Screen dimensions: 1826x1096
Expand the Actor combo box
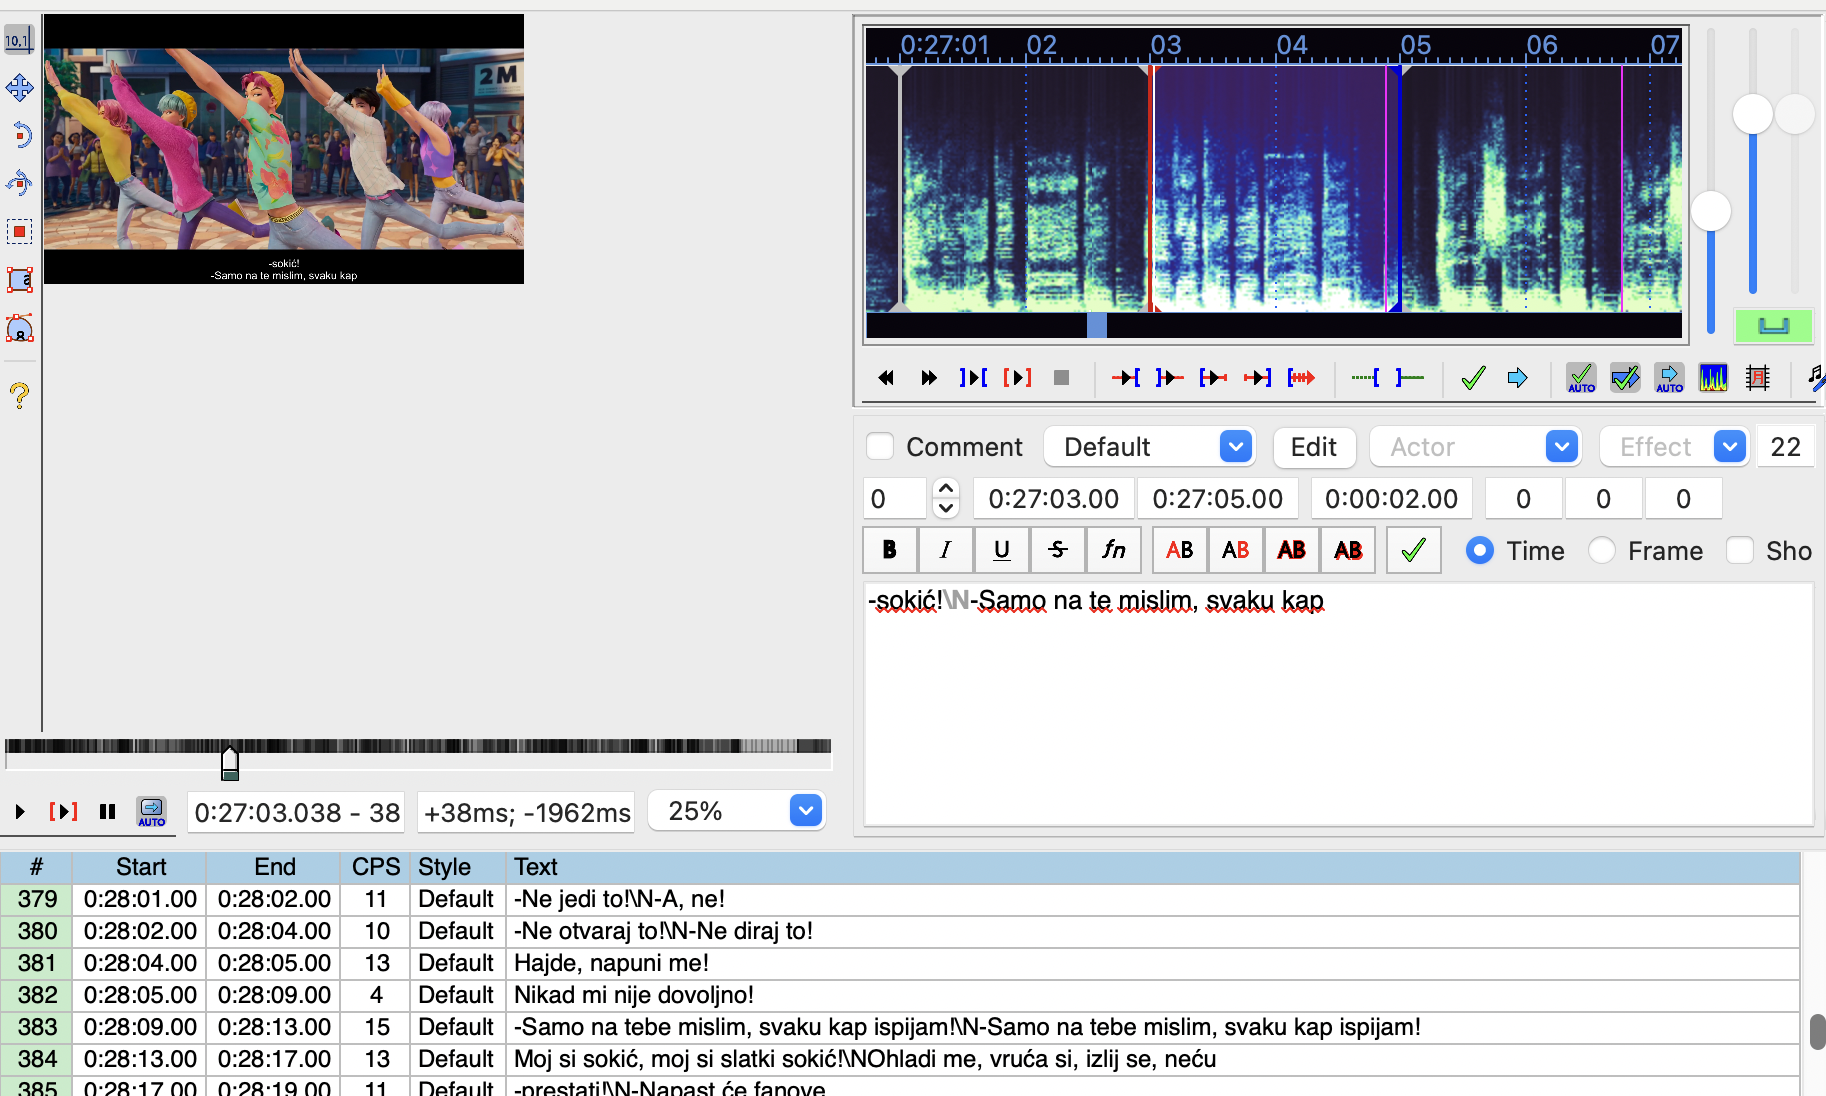(1561, 446)
